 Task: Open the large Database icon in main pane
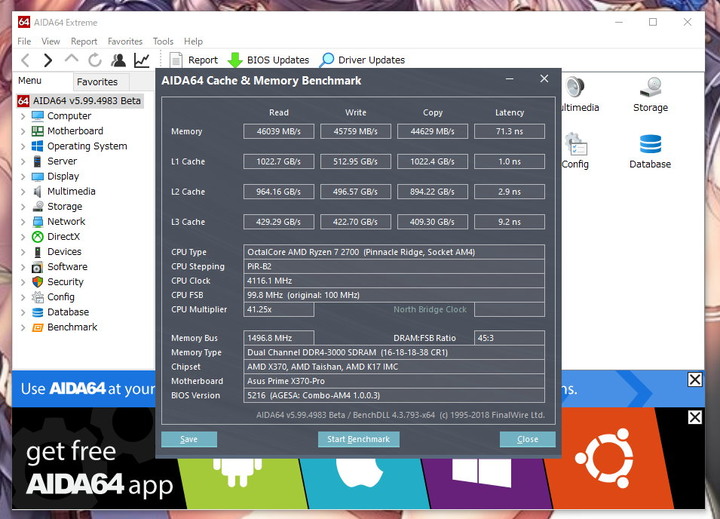click(x=650, y=144)
